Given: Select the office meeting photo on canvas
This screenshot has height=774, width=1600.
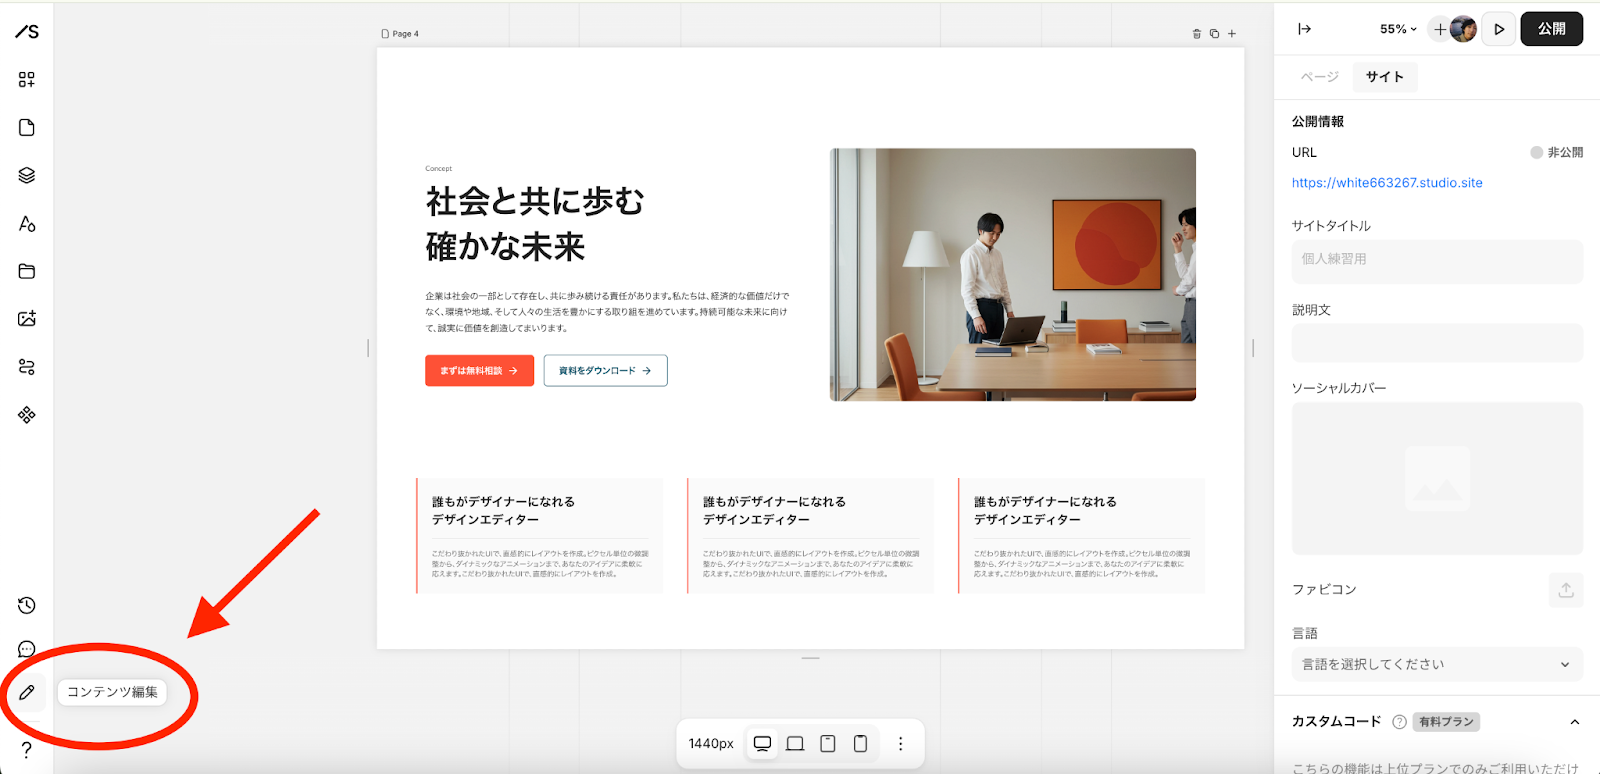Looking at the screenshot, I should (1013, 275).
